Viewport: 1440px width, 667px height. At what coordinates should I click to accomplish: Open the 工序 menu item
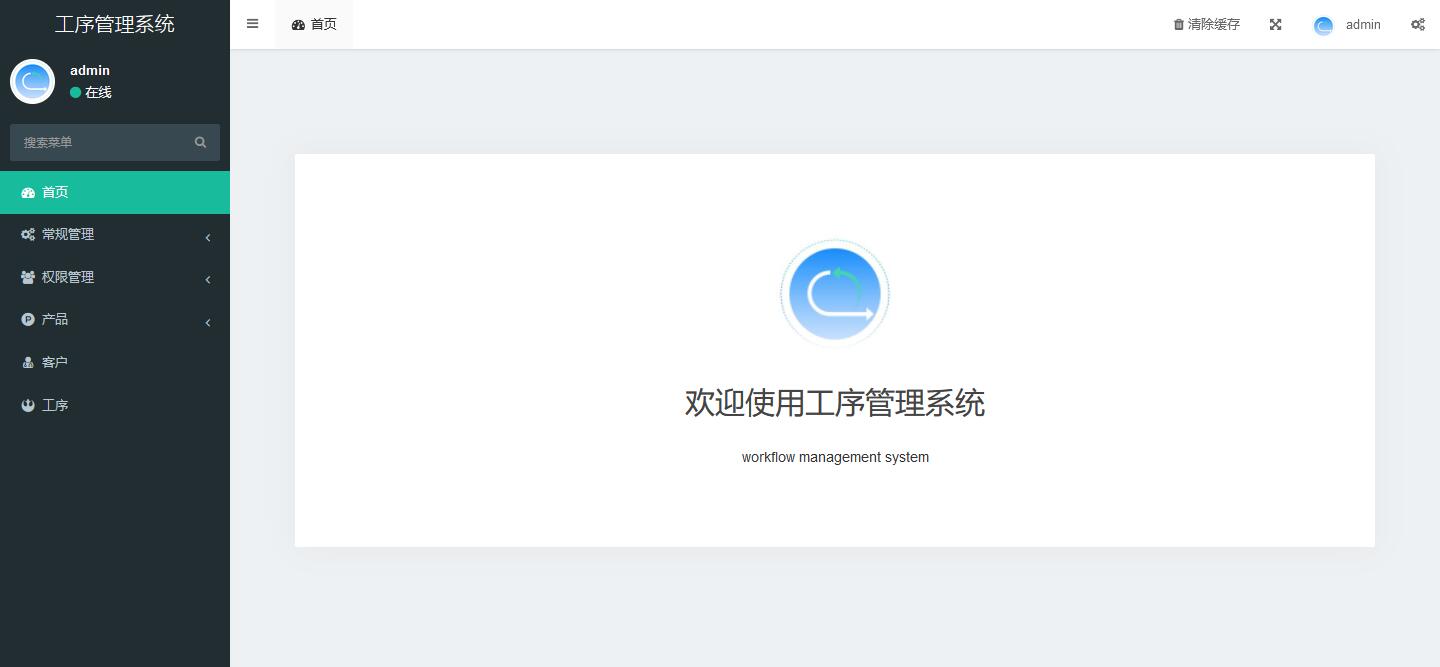click(115, 405)
